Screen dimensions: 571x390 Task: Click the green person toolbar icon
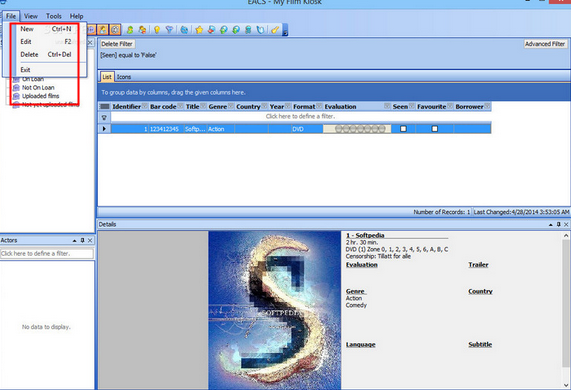pyautogui.click(x=130, y=30)
